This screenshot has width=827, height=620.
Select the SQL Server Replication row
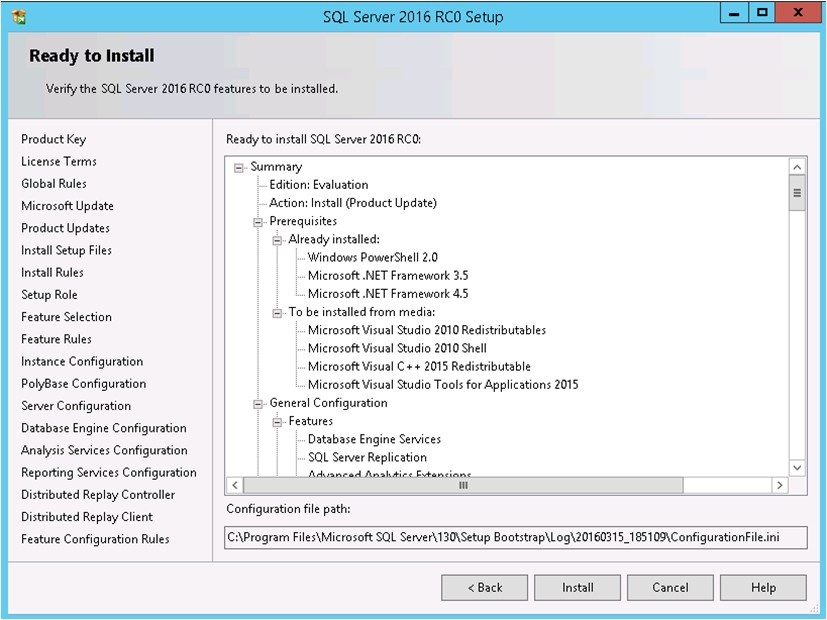point(367,458)
